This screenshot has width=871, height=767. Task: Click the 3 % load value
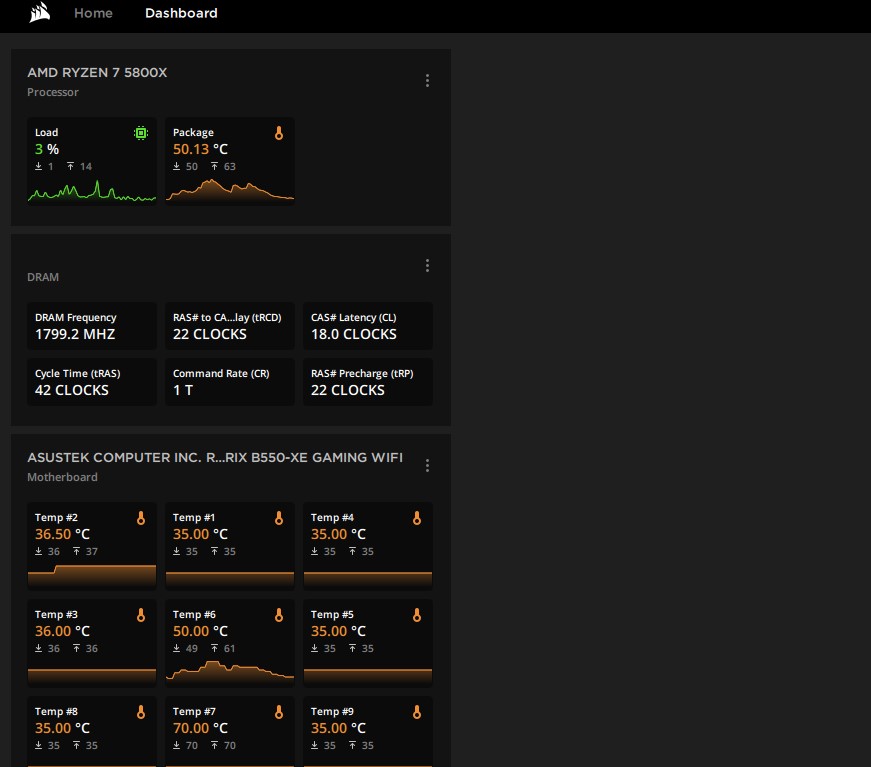(47, 149)
